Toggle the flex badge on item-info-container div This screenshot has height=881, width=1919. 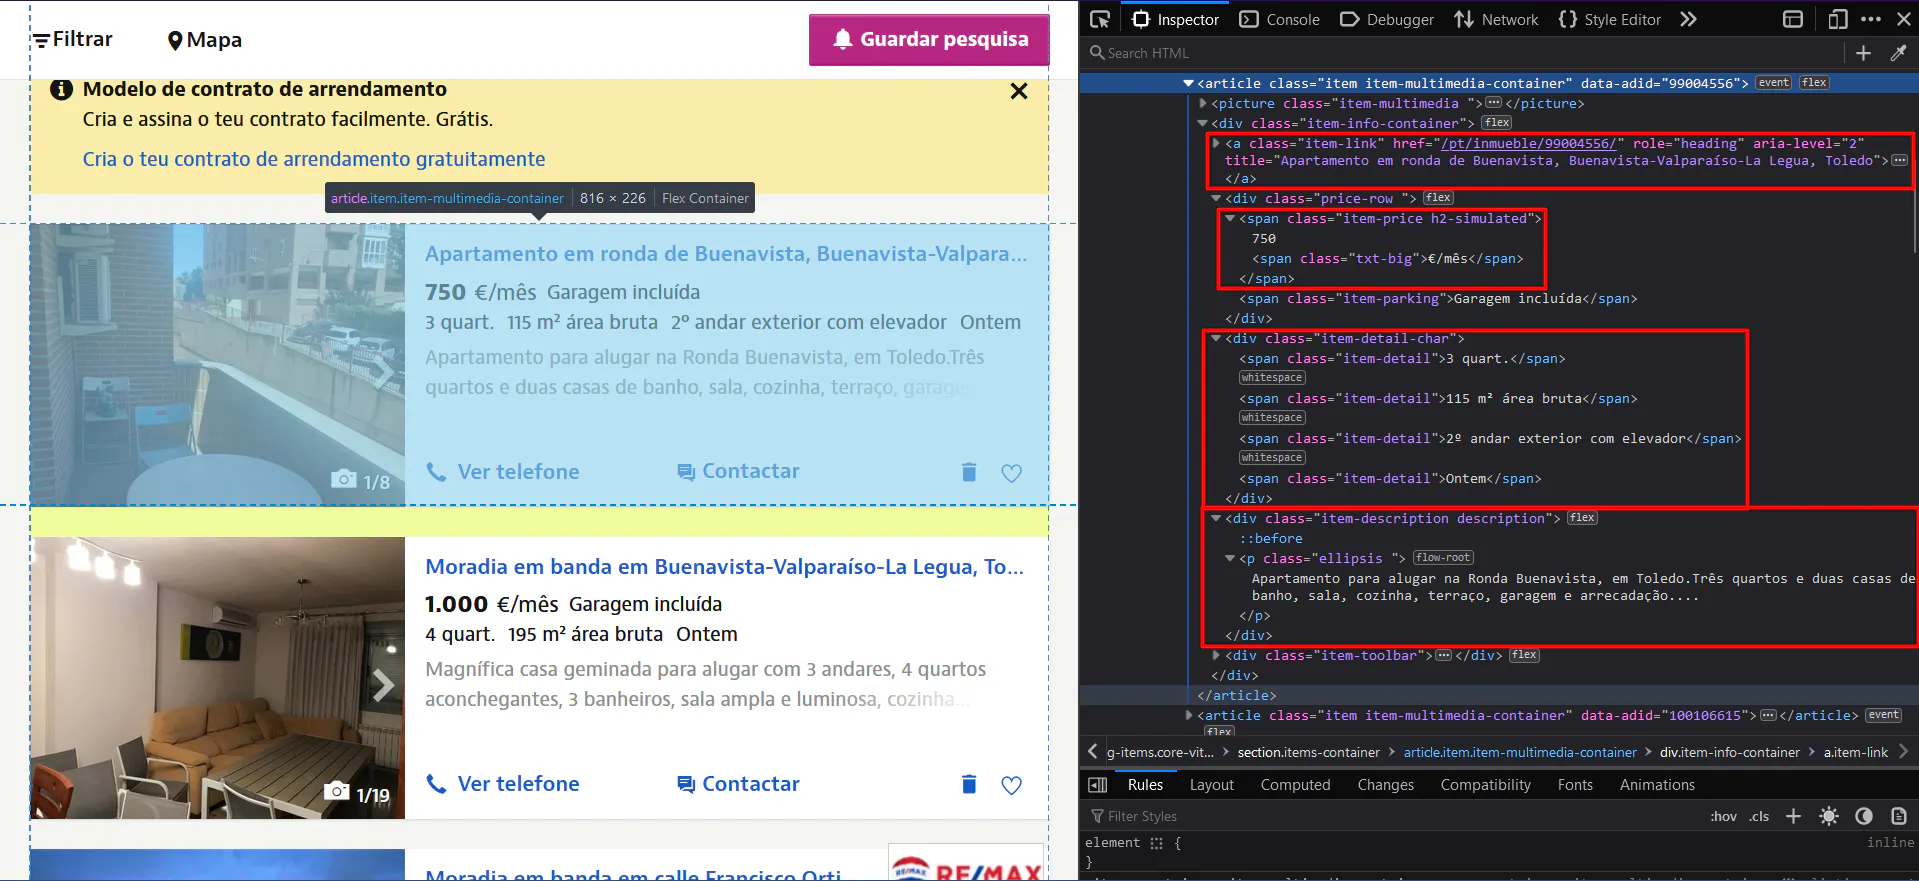[x=1497, y=123]
